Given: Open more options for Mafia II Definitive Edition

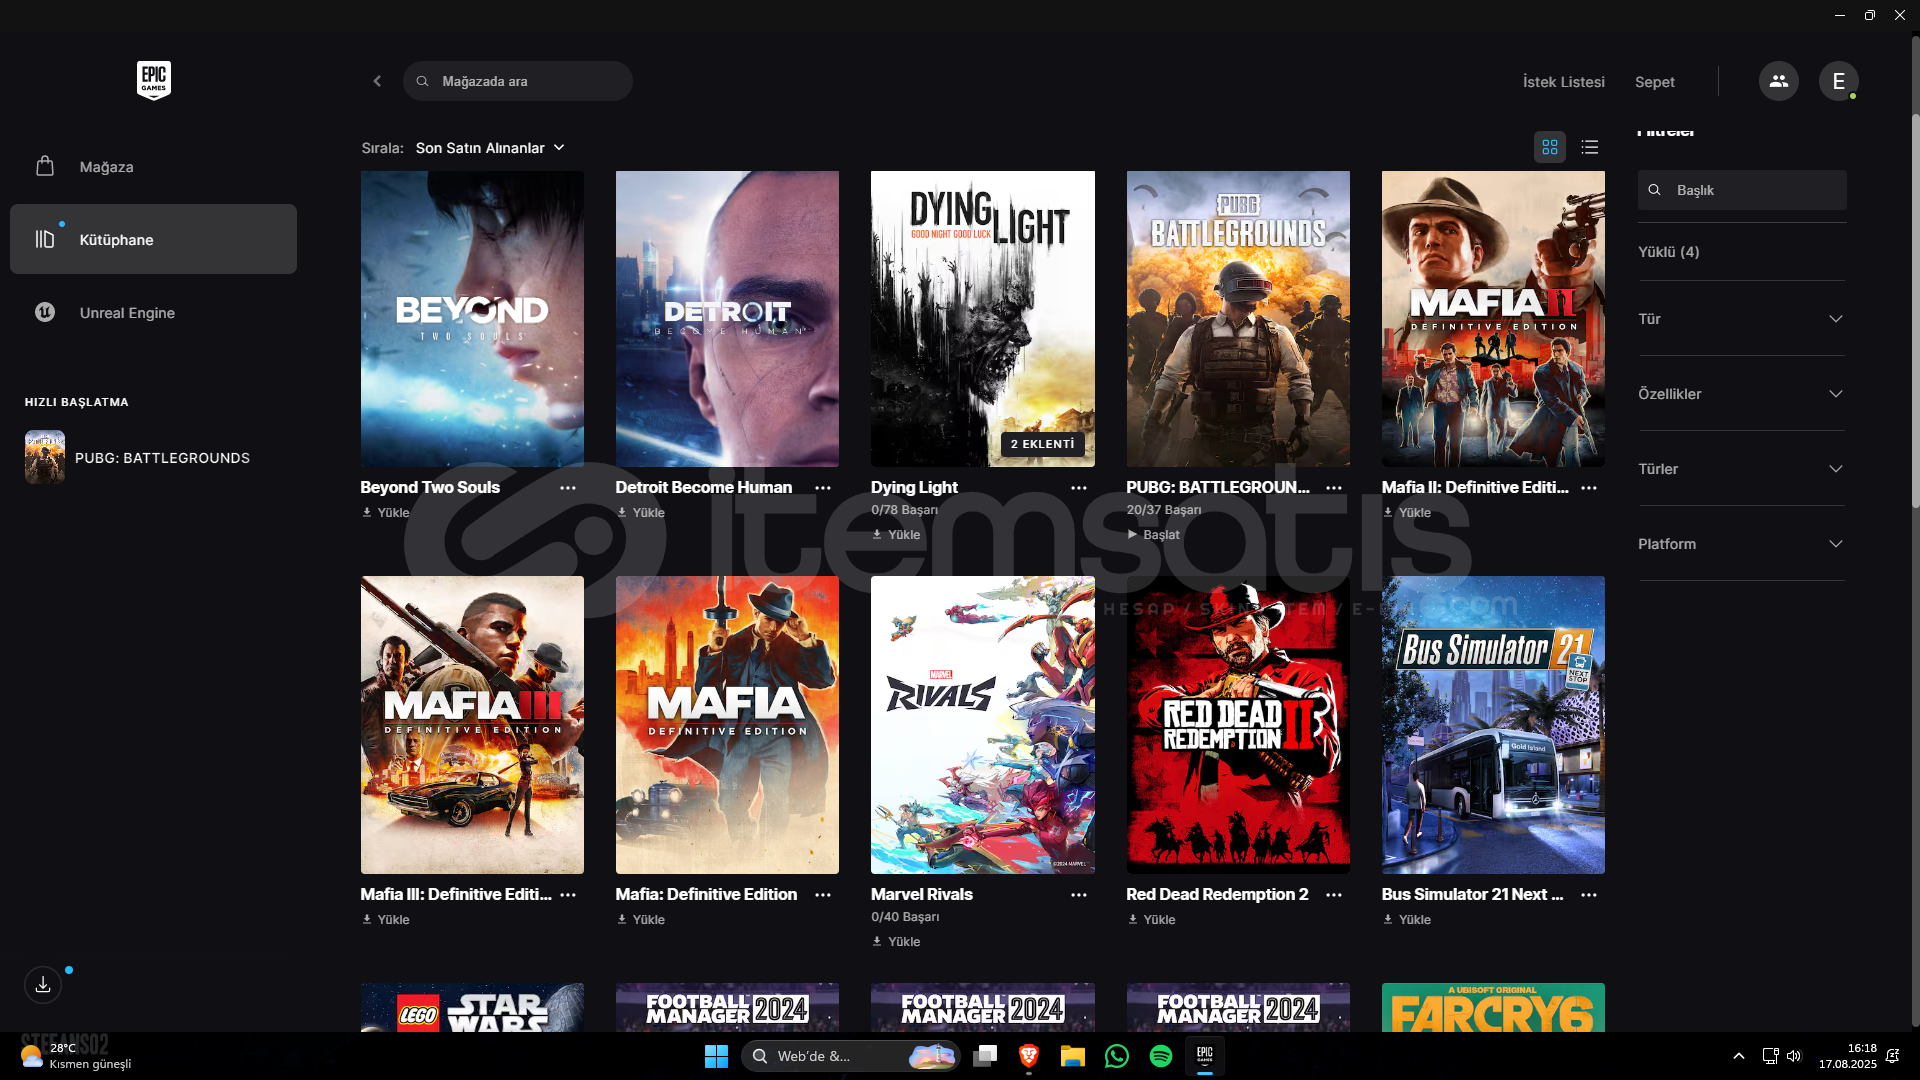Looking at the screenshot, I should click(x=1589, y=488).
